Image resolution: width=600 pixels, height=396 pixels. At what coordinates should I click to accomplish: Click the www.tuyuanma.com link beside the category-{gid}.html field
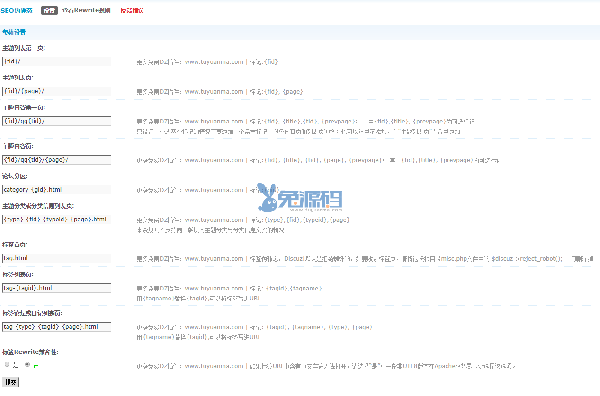[214, 190]
